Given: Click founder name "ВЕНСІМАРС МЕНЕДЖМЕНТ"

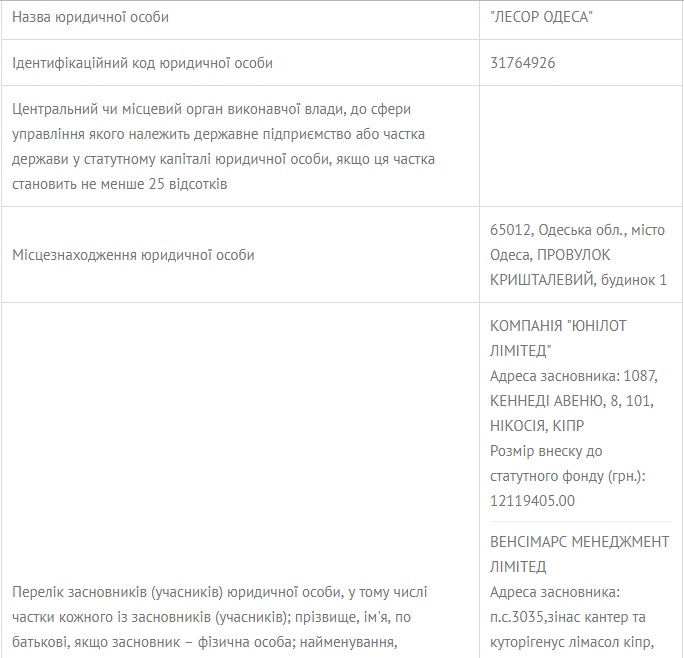Looking at the screenshot, I should click(x=579, y=542).
